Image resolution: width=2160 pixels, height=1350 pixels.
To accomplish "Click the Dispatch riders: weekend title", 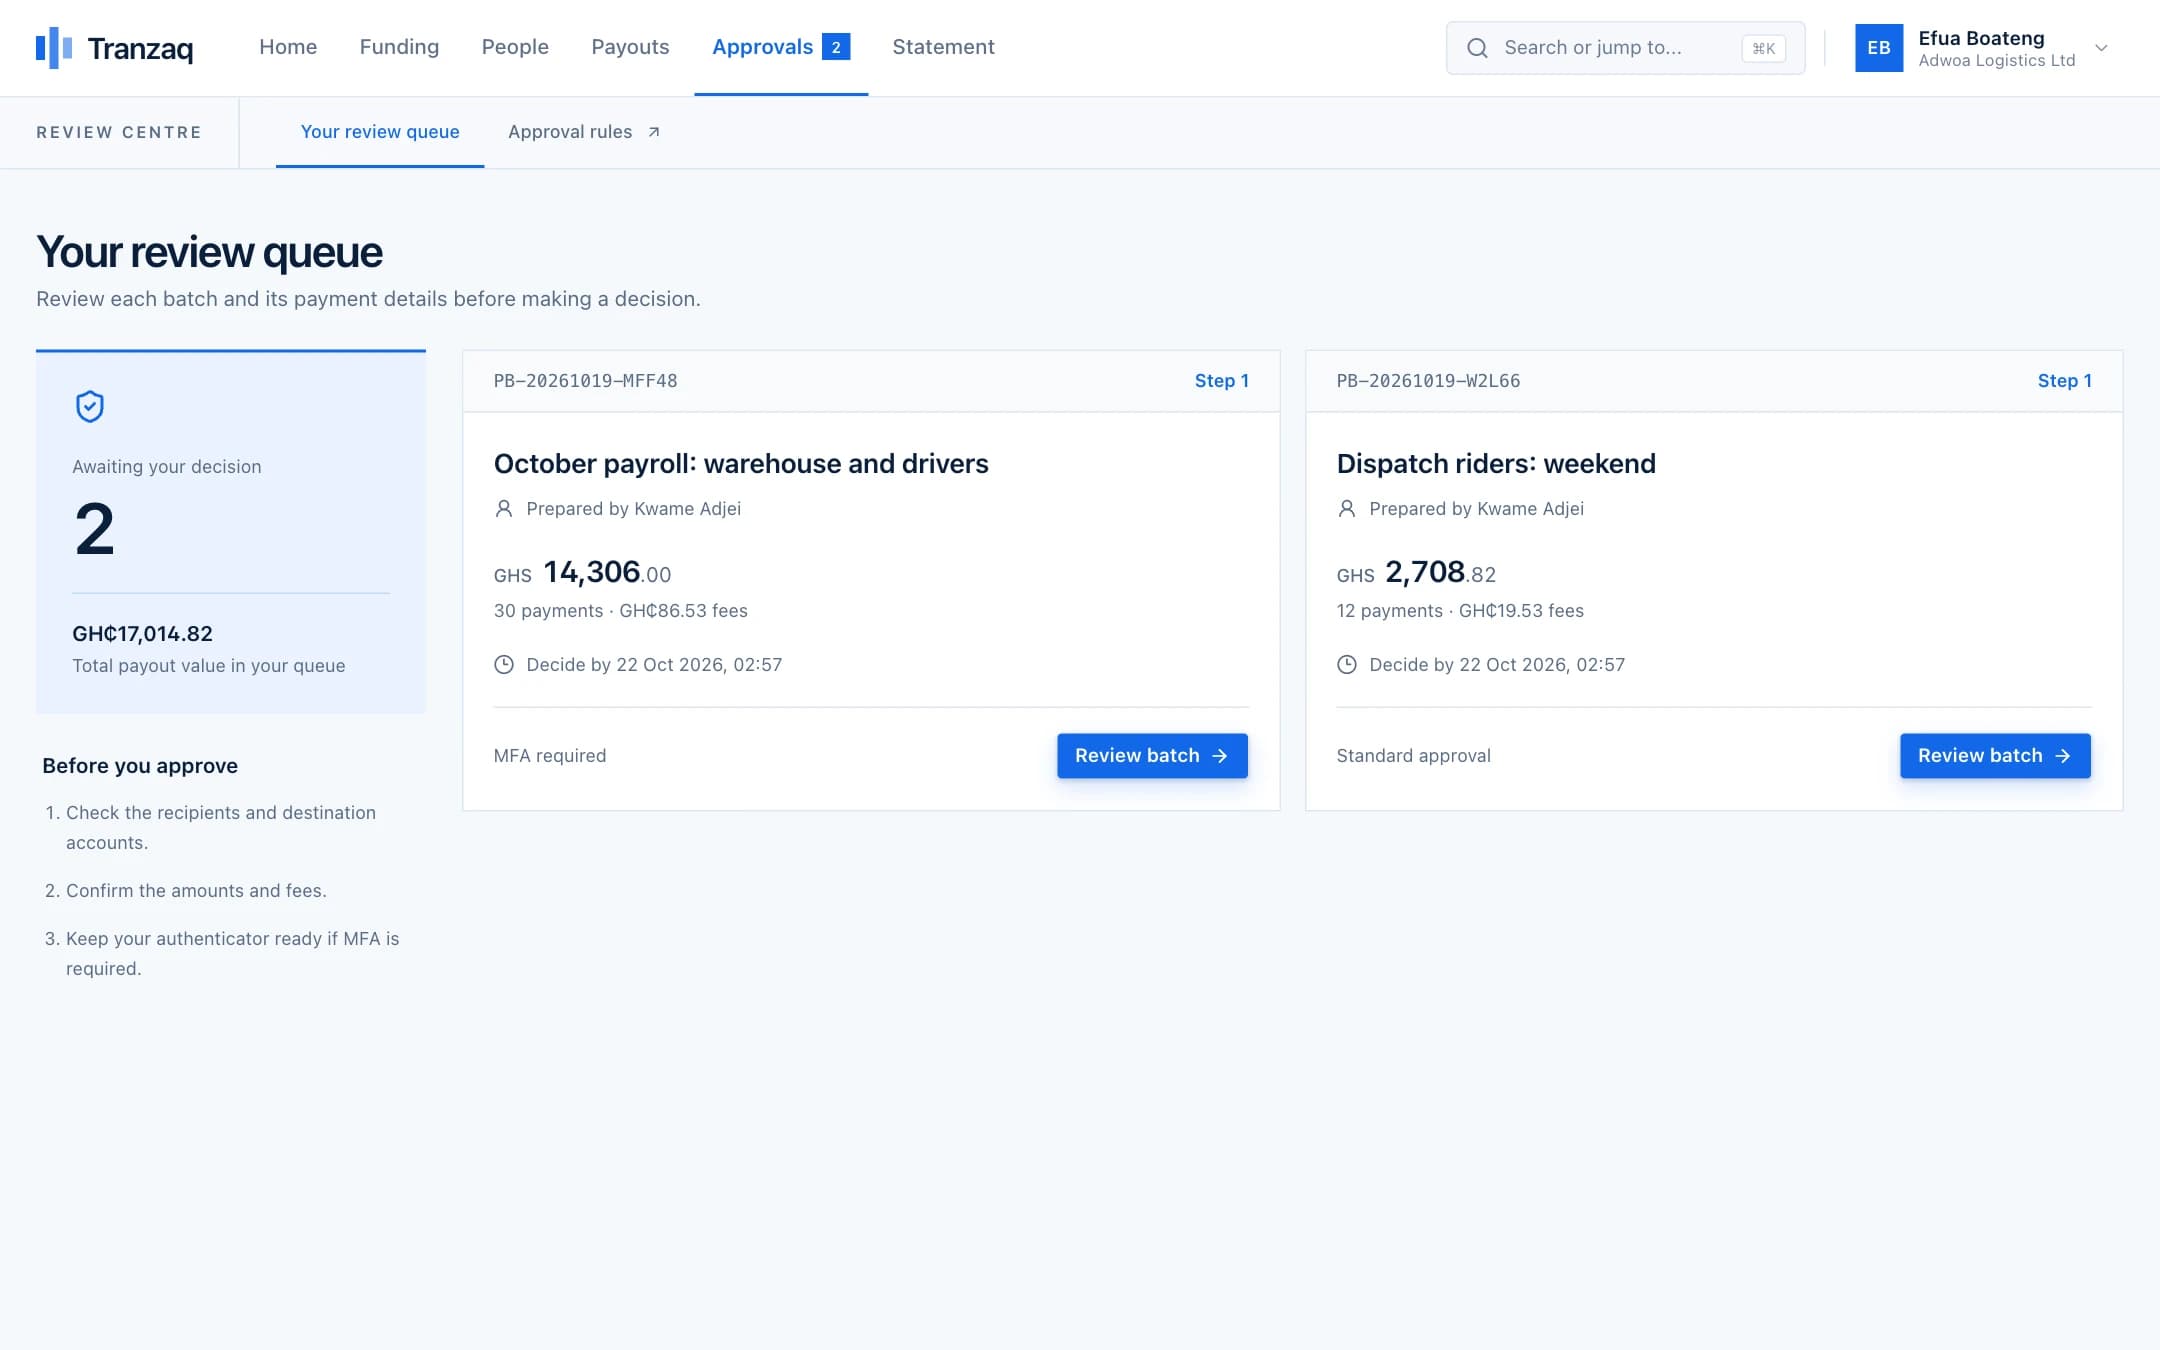I will [x=1496, y=464].
